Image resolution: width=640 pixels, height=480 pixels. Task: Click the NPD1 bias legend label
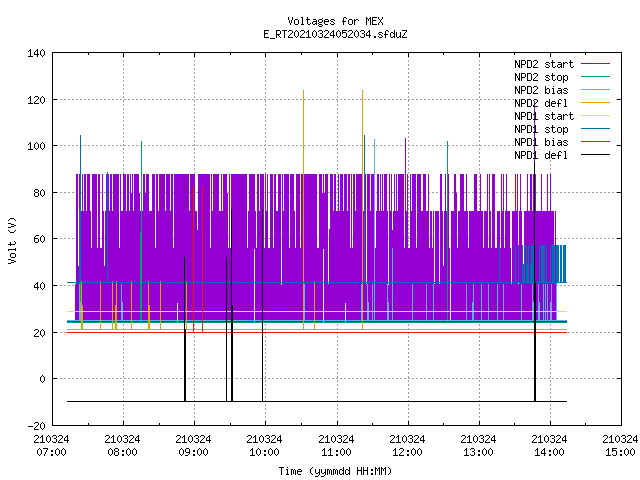point(541,142)
